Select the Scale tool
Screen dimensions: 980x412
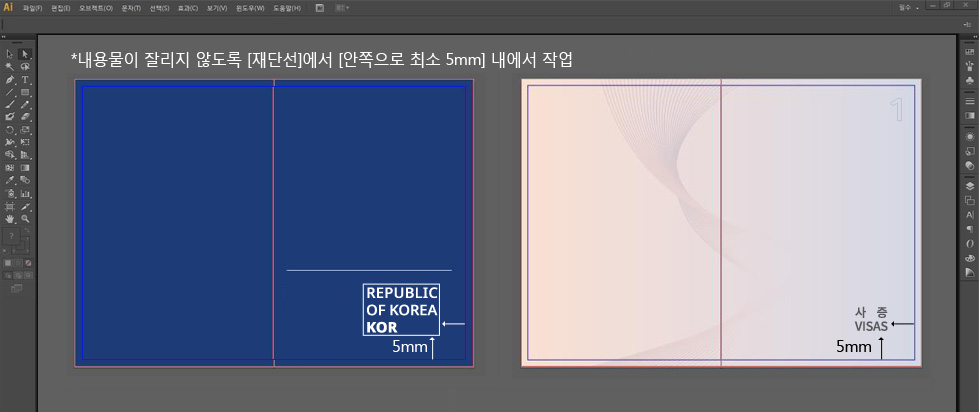25,130
